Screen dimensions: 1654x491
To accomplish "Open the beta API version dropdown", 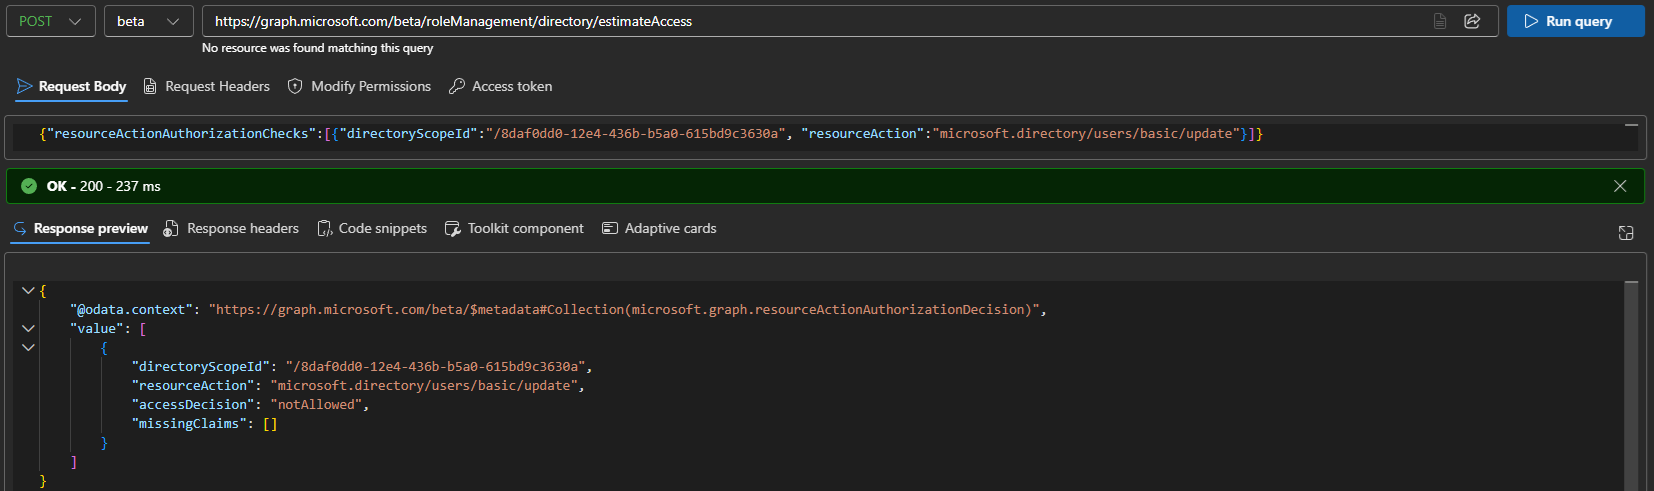I will (149, 21).
